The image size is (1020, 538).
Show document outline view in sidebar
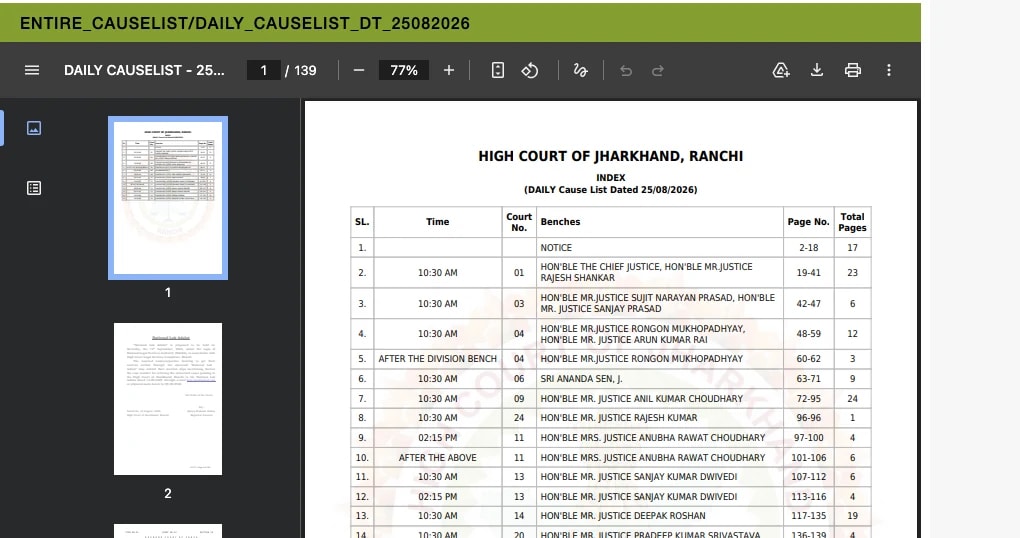coord(34,188)
